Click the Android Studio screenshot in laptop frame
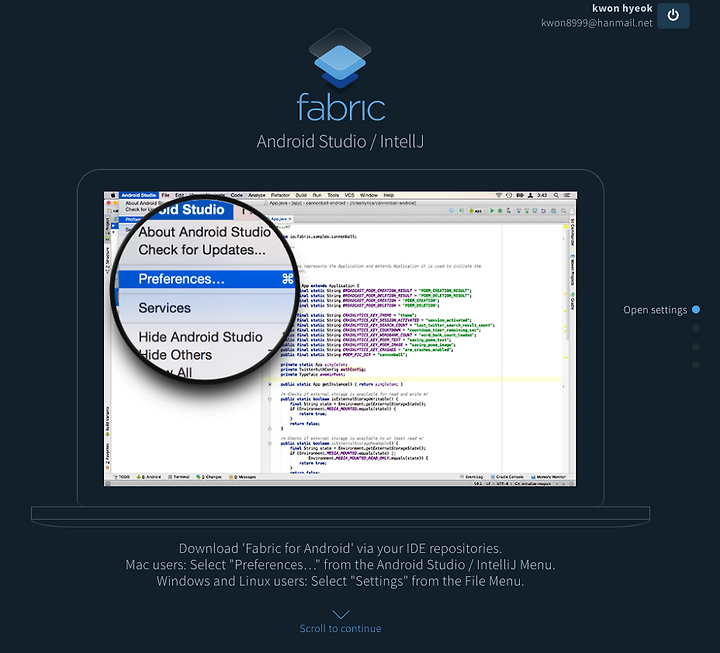The width and height of the screenshot is (720, 653). (340, 339)
